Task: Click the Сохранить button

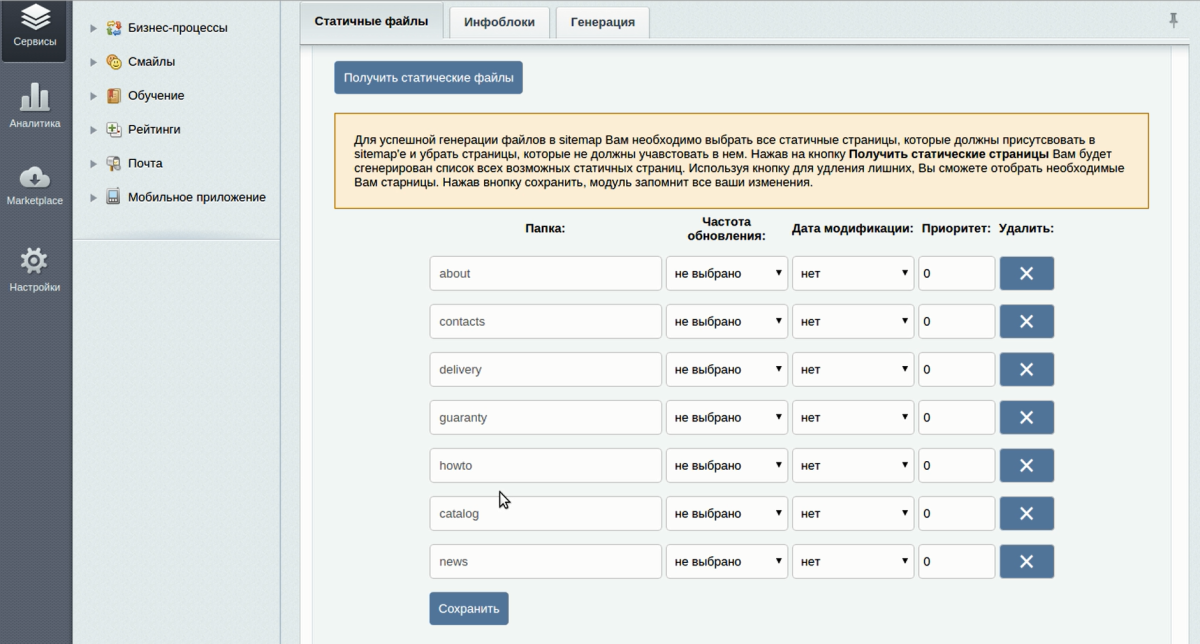Action: coord(468,608)
